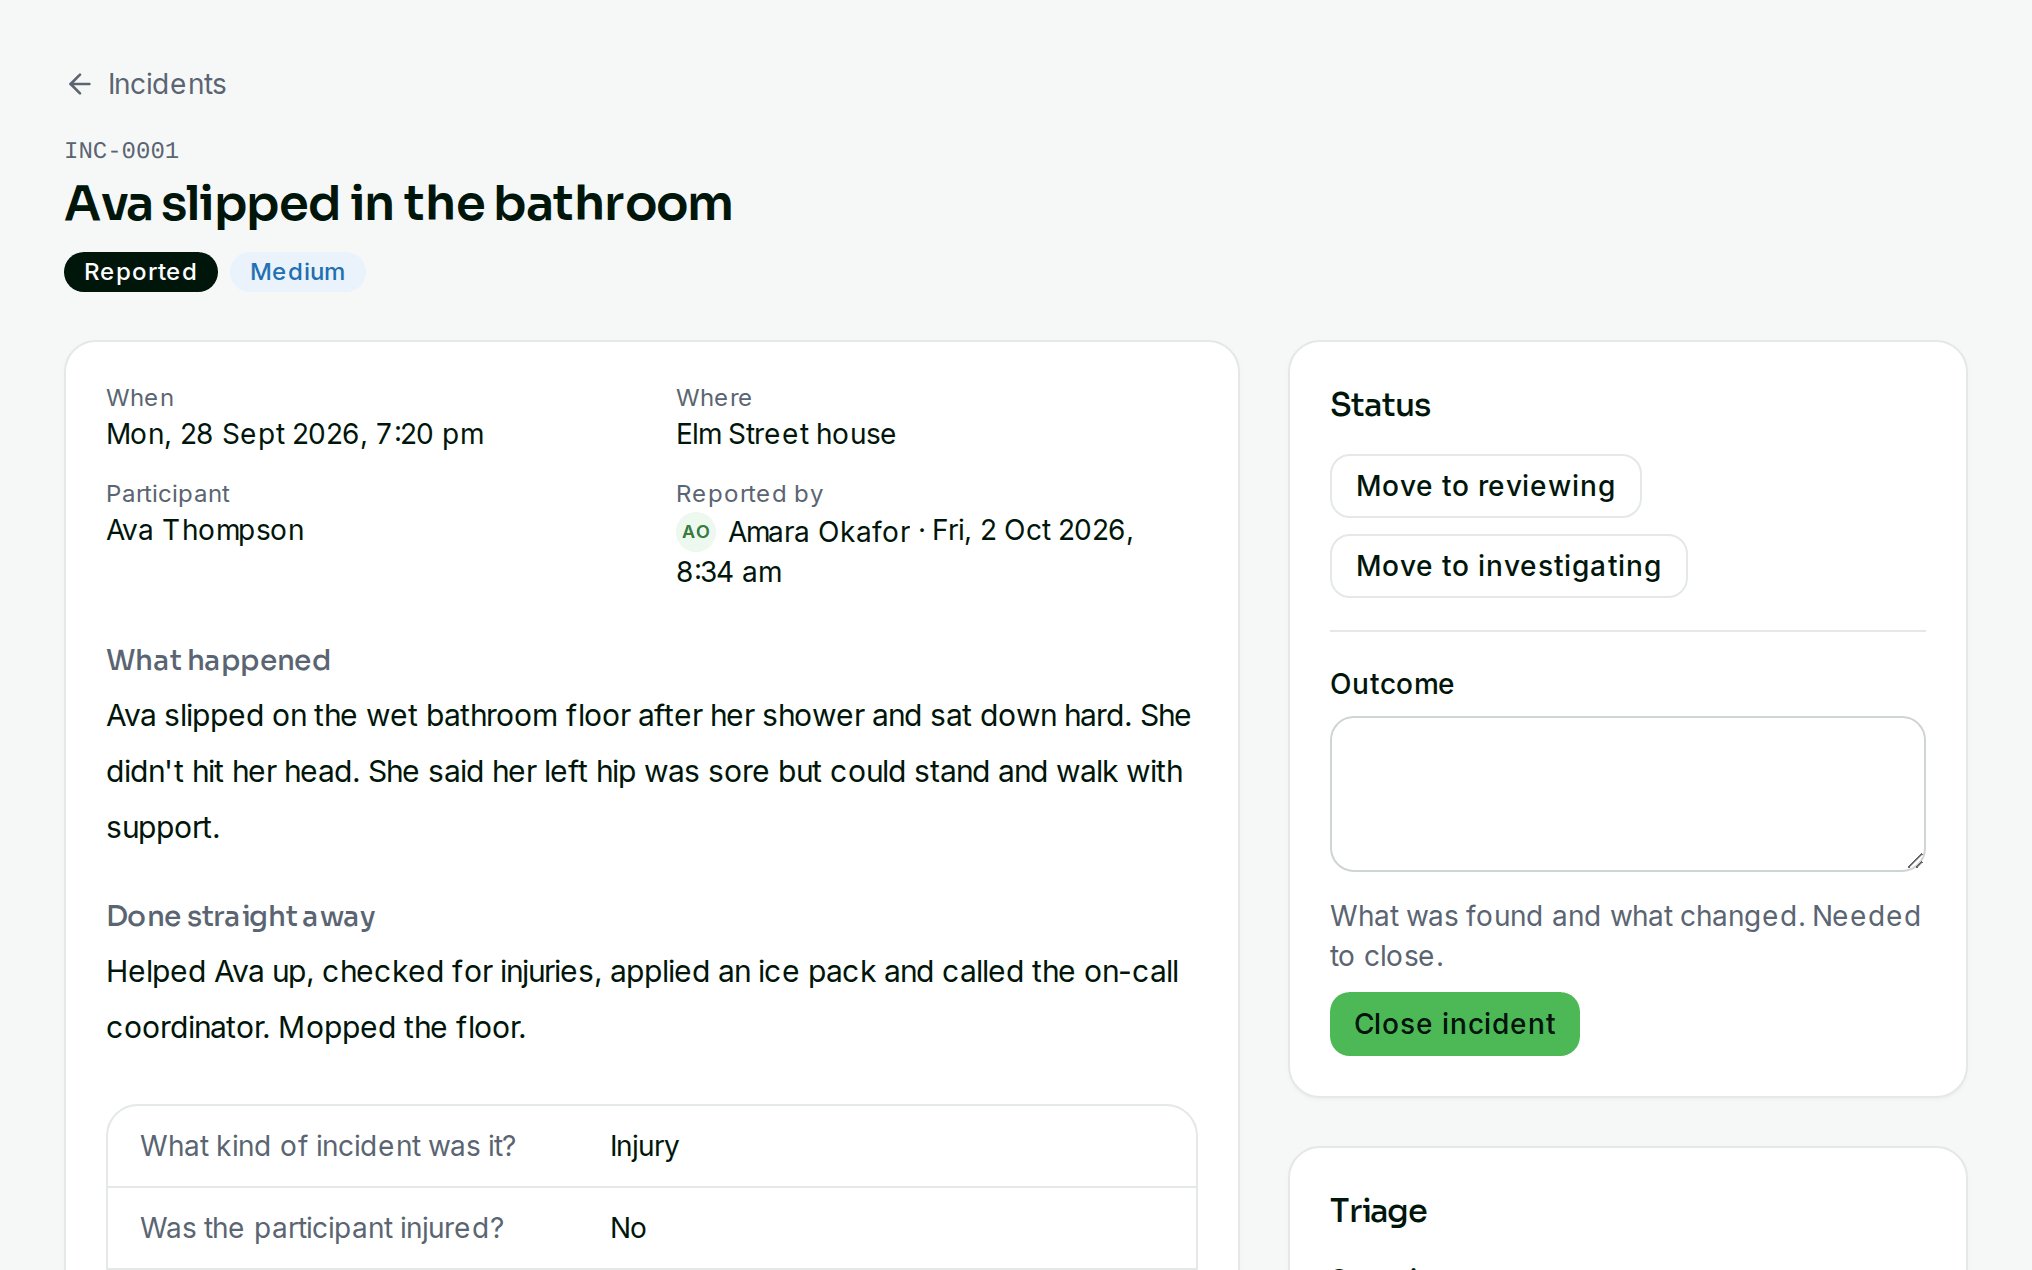Click the AO avatar for Amara Okafor
Screen dimensions: 2032x1270
(x=696, y=532)
